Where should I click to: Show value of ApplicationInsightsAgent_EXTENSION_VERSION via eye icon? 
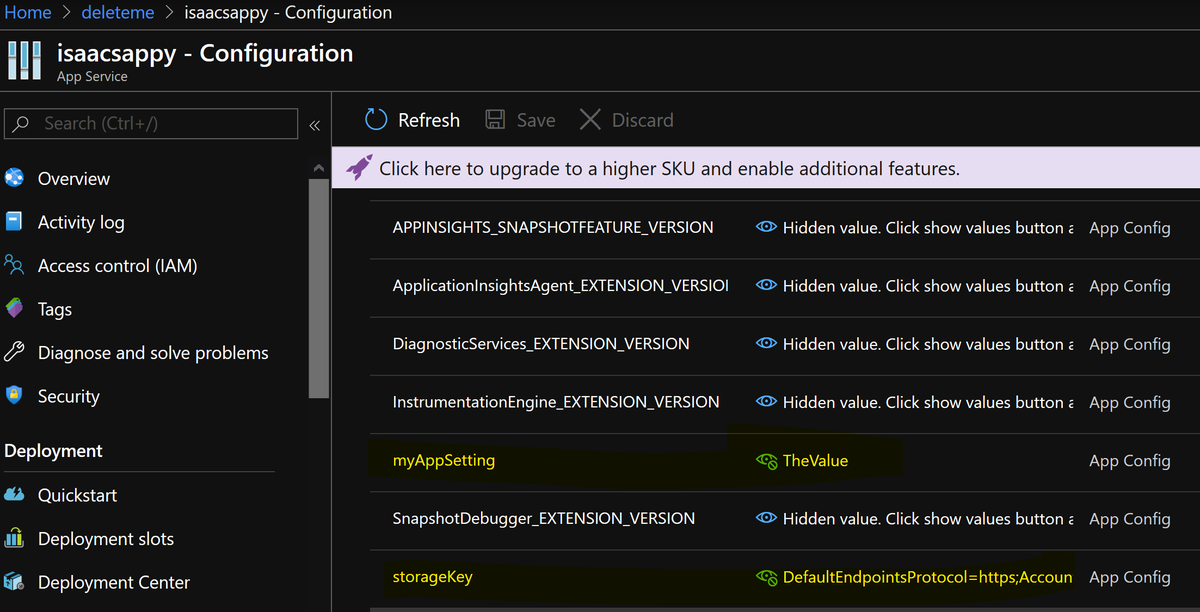click(x=766, y=286)
